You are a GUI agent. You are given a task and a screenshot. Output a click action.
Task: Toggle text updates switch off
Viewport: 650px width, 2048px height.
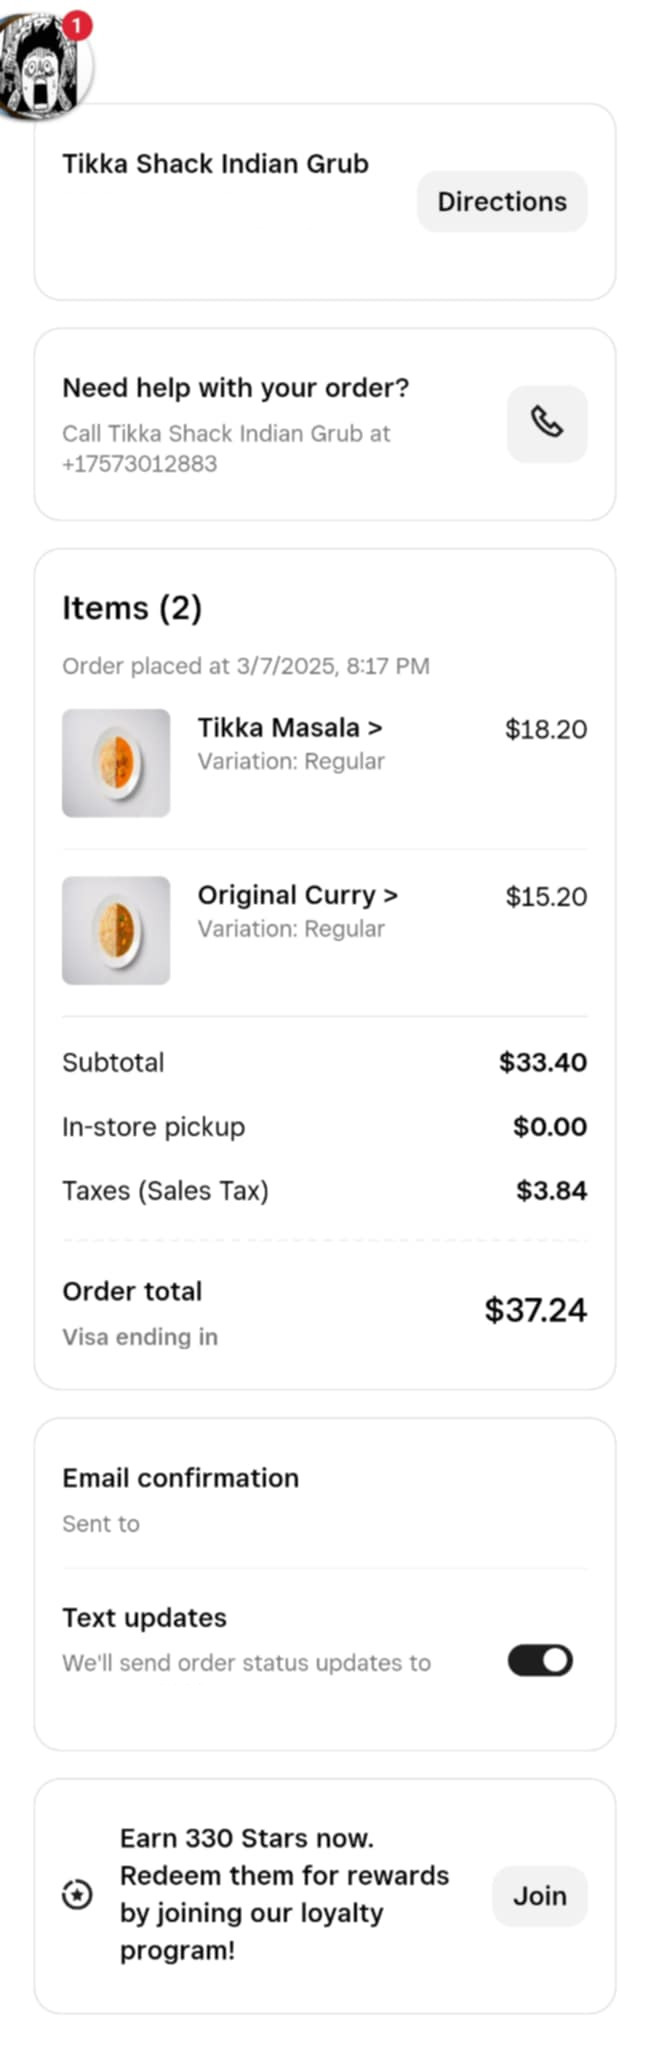540,1661
